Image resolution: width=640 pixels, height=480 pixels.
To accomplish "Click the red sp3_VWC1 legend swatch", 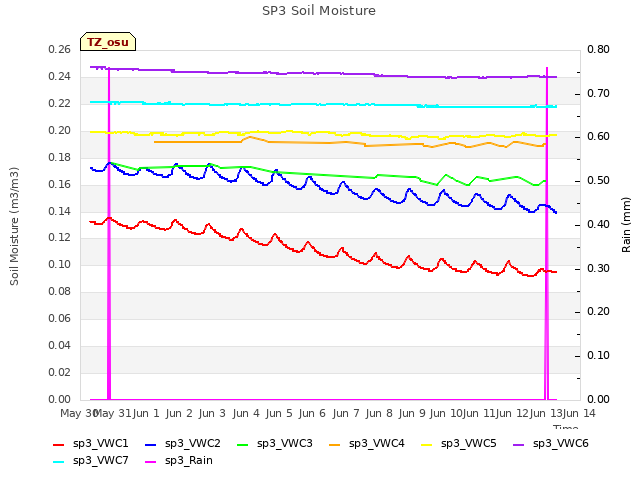I will point(59,444).
